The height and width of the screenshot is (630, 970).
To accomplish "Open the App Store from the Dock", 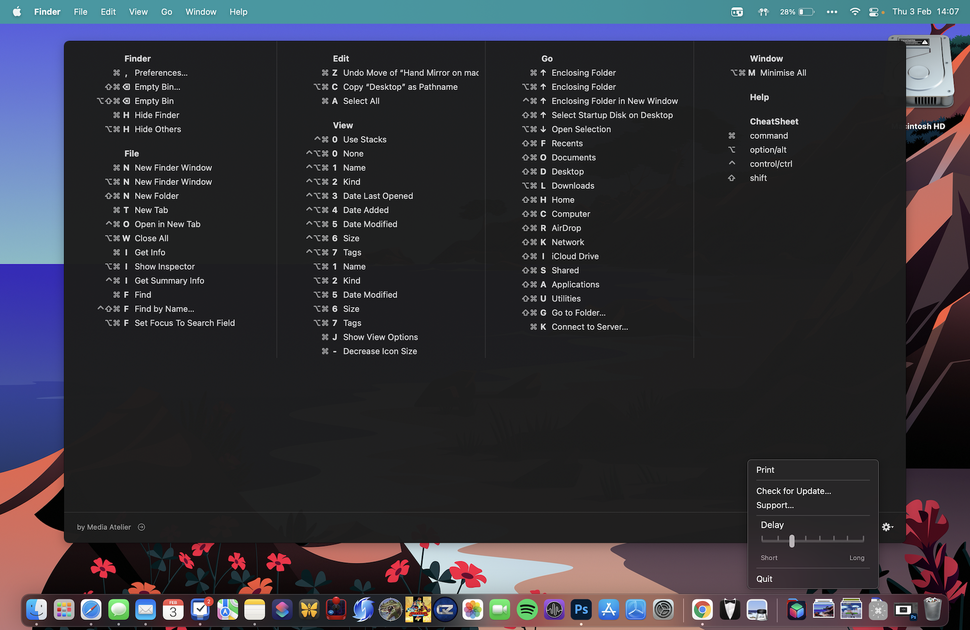I will 609,609.
